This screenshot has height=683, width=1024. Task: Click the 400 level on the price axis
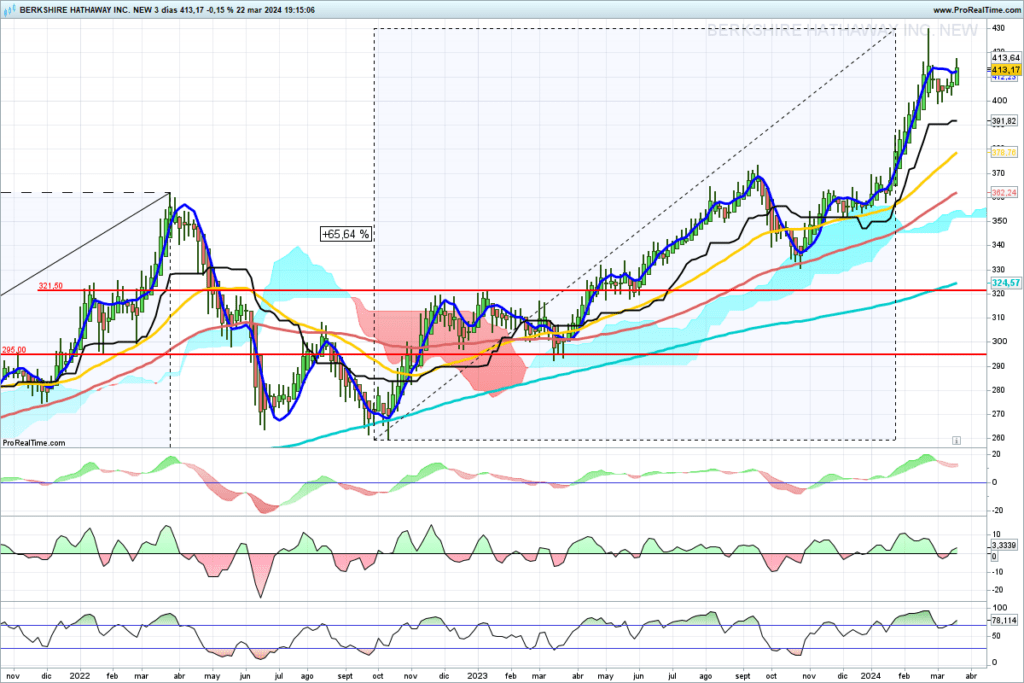tap(999, 101)
